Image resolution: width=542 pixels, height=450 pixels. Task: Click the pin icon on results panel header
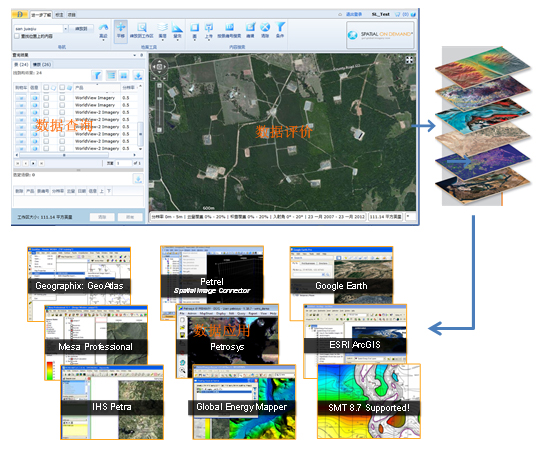[x=141, y=55]
